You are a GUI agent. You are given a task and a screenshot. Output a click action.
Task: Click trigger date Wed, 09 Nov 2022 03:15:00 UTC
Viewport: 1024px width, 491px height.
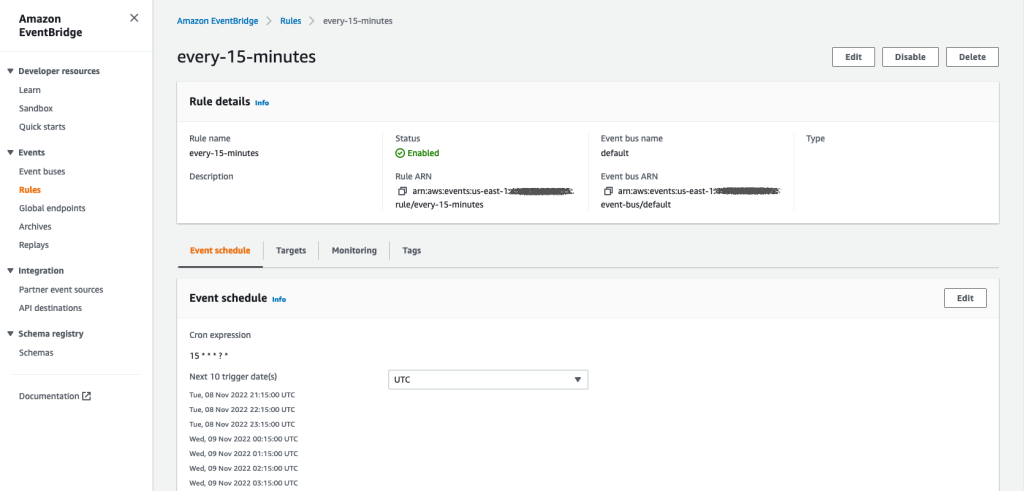pos(244,483)
